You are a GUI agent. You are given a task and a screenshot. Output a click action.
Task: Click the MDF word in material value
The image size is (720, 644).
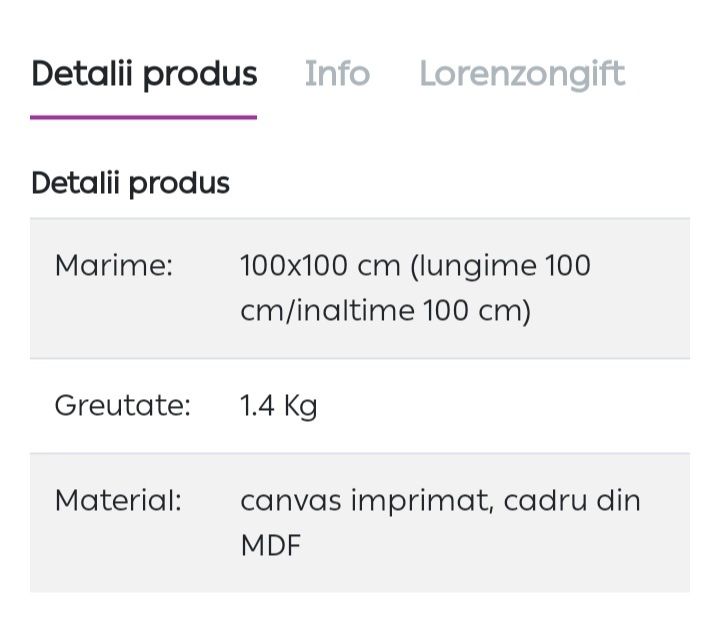pos(271,545)
